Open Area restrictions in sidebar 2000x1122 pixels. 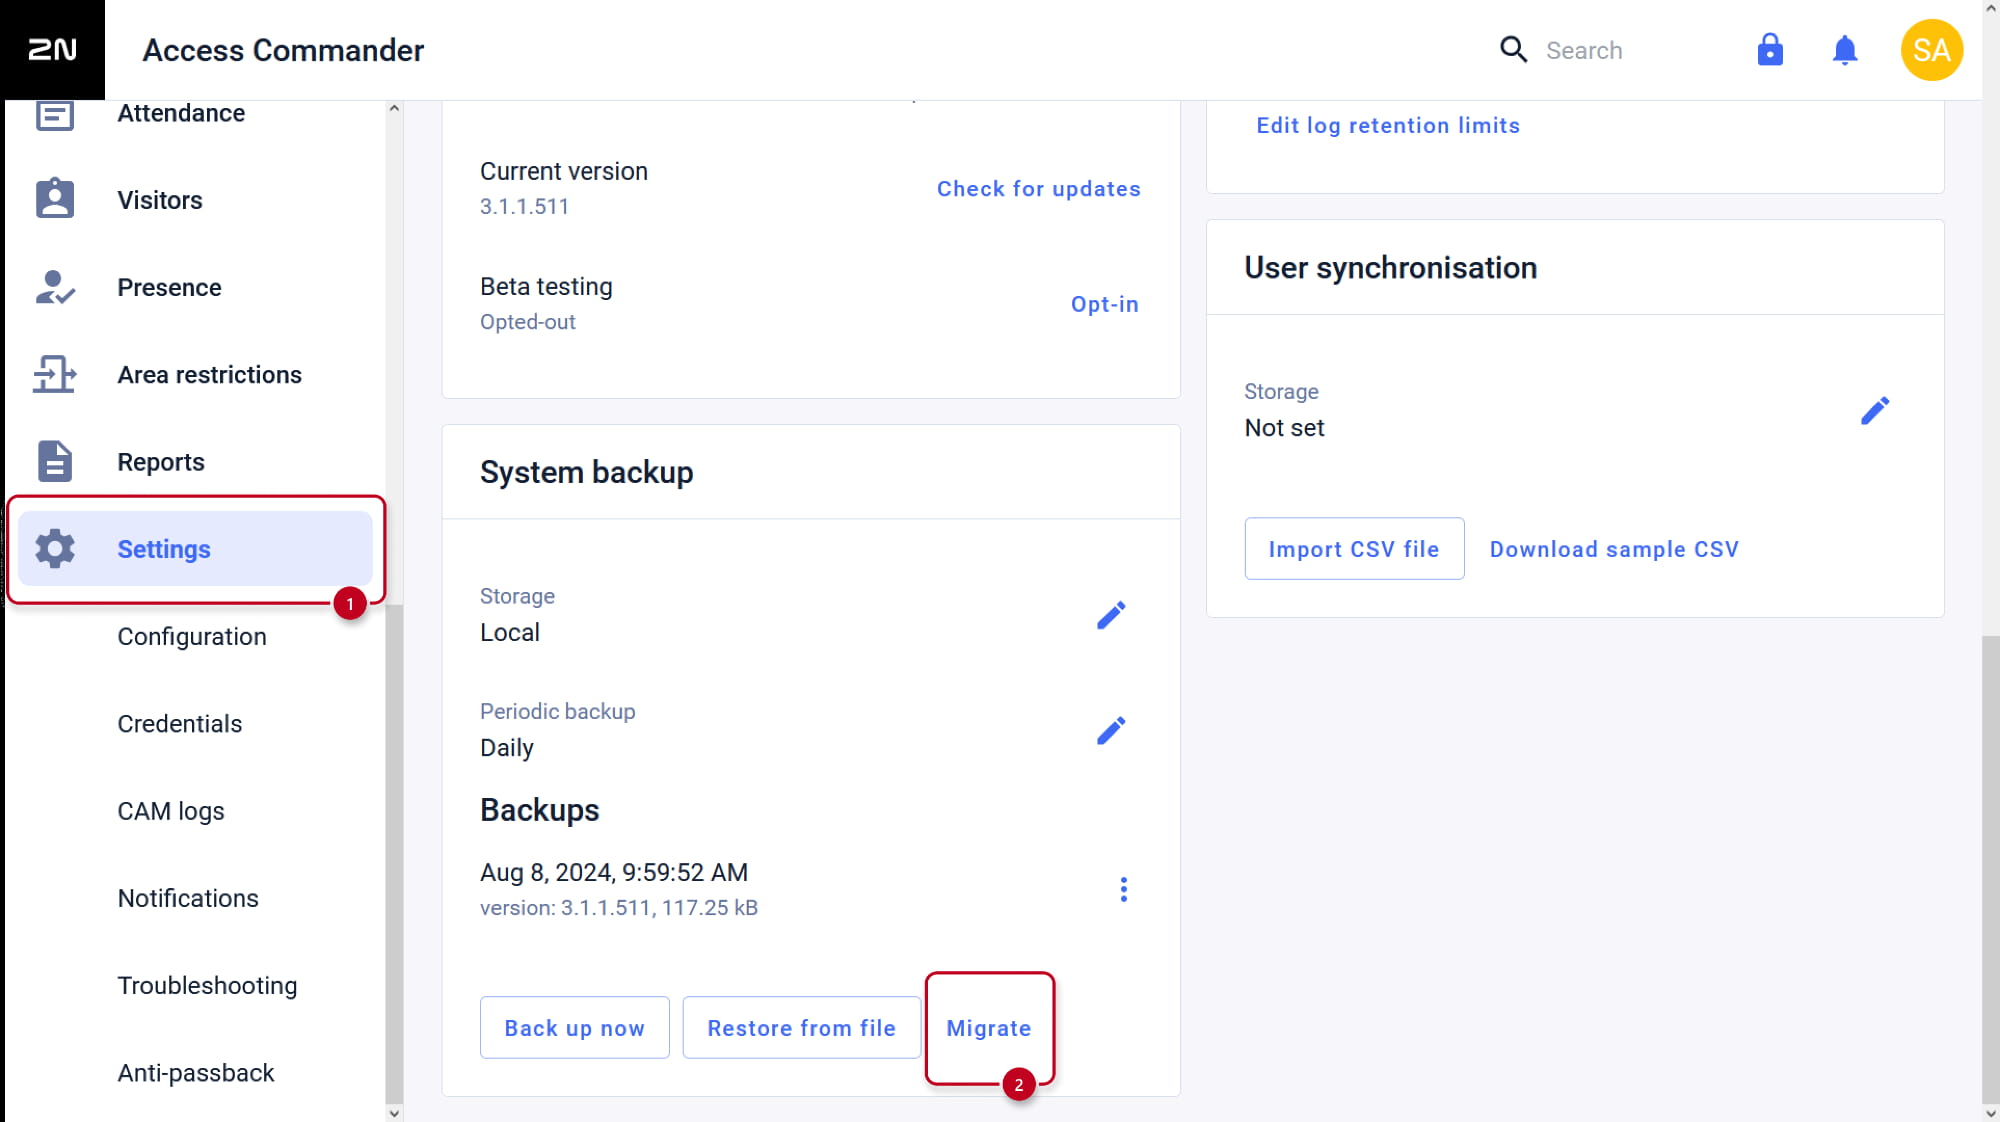pos(209,374)
